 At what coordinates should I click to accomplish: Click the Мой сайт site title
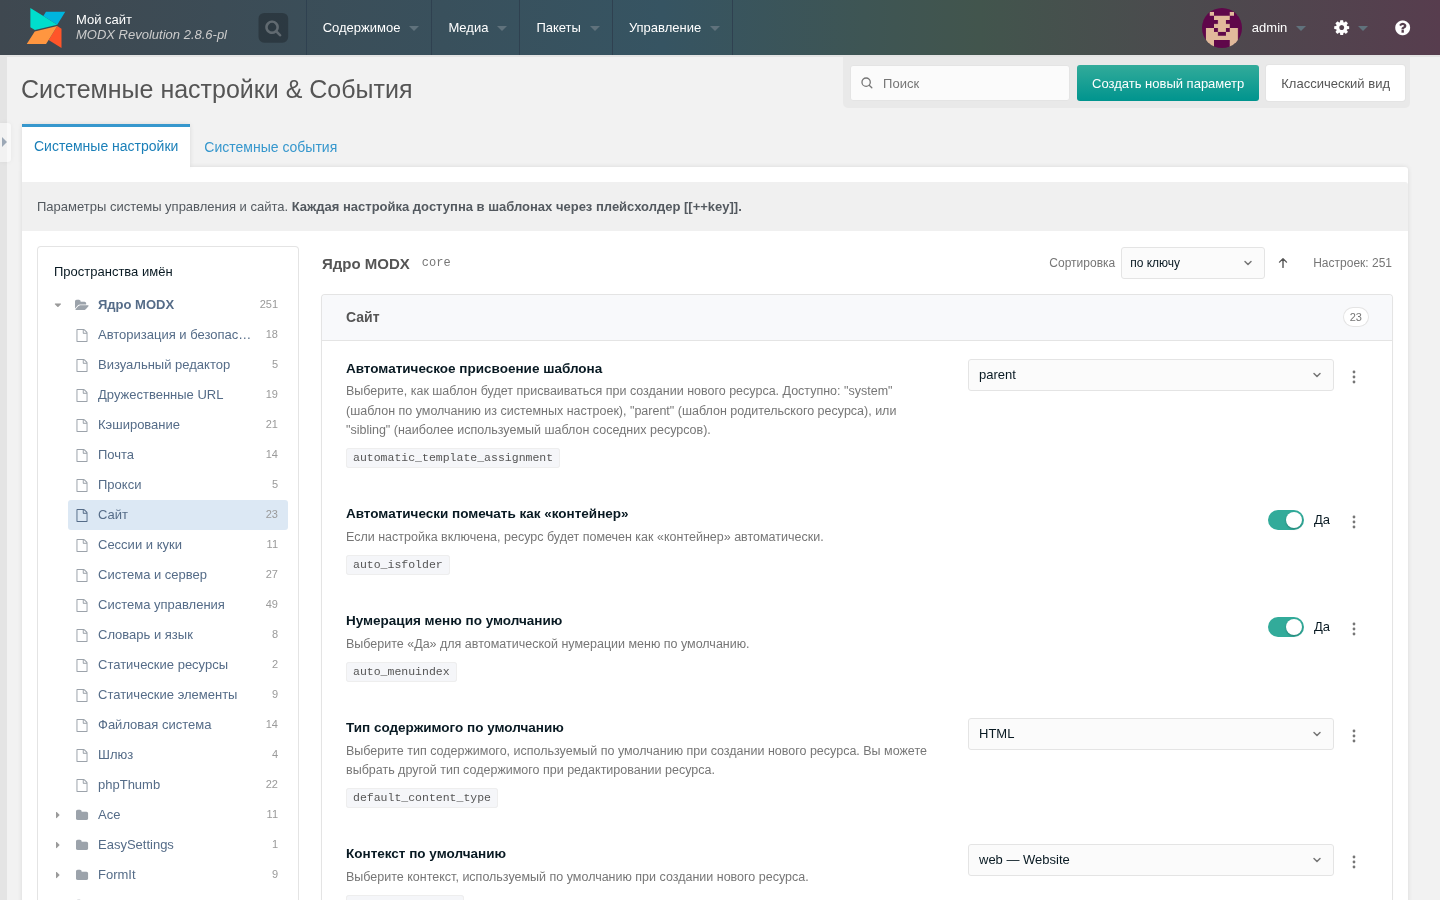[104, 19]
